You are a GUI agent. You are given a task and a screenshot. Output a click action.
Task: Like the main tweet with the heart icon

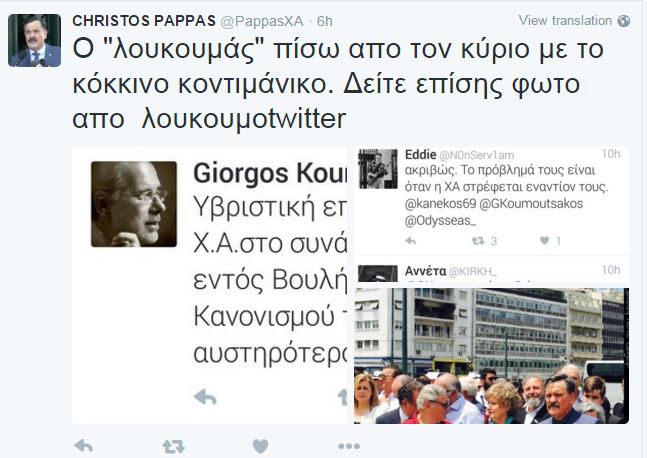[x=260, y=446]
